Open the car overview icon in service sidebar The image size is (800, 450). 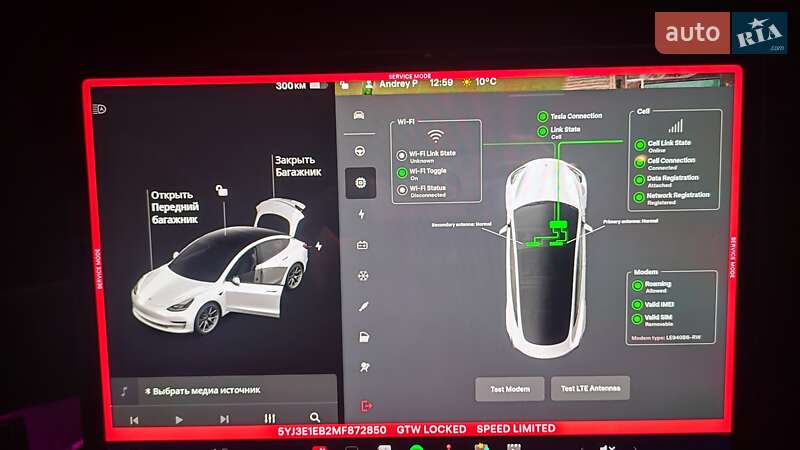(359, 115)
